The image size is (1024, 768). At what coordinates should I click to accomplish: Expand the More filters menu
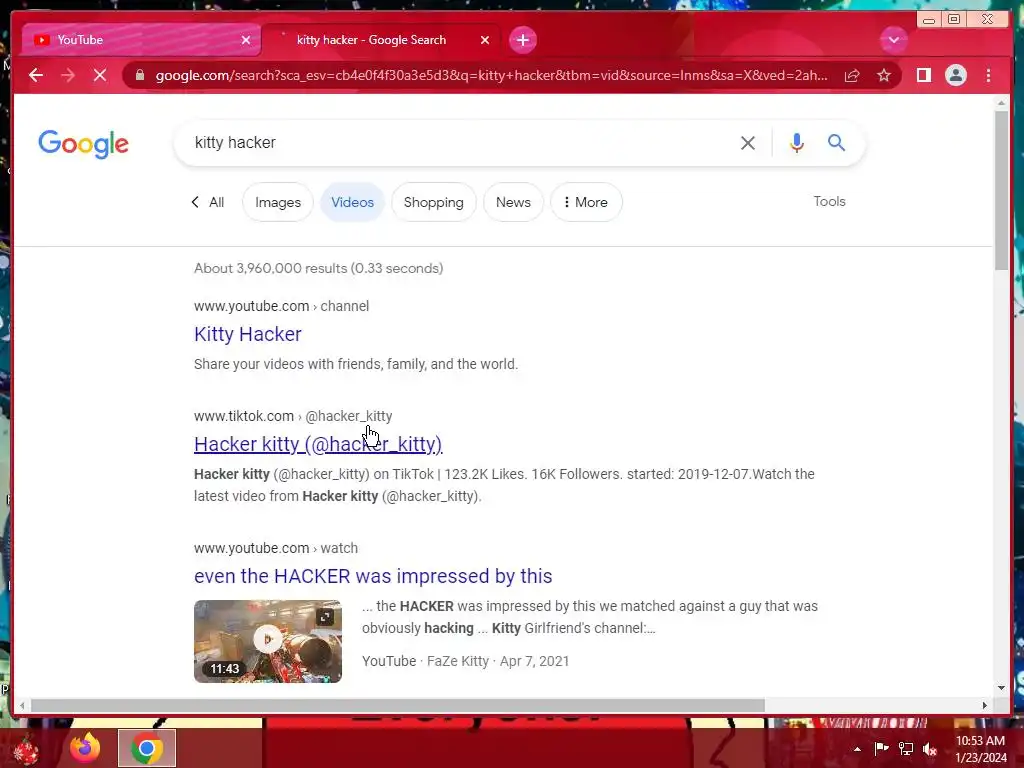coord(586,202)
